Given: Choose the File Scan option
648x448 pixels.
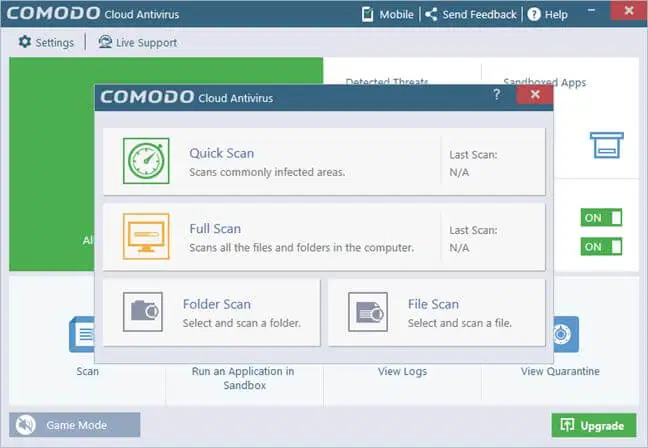Looking at the screenshot, I should coord(437,312).
